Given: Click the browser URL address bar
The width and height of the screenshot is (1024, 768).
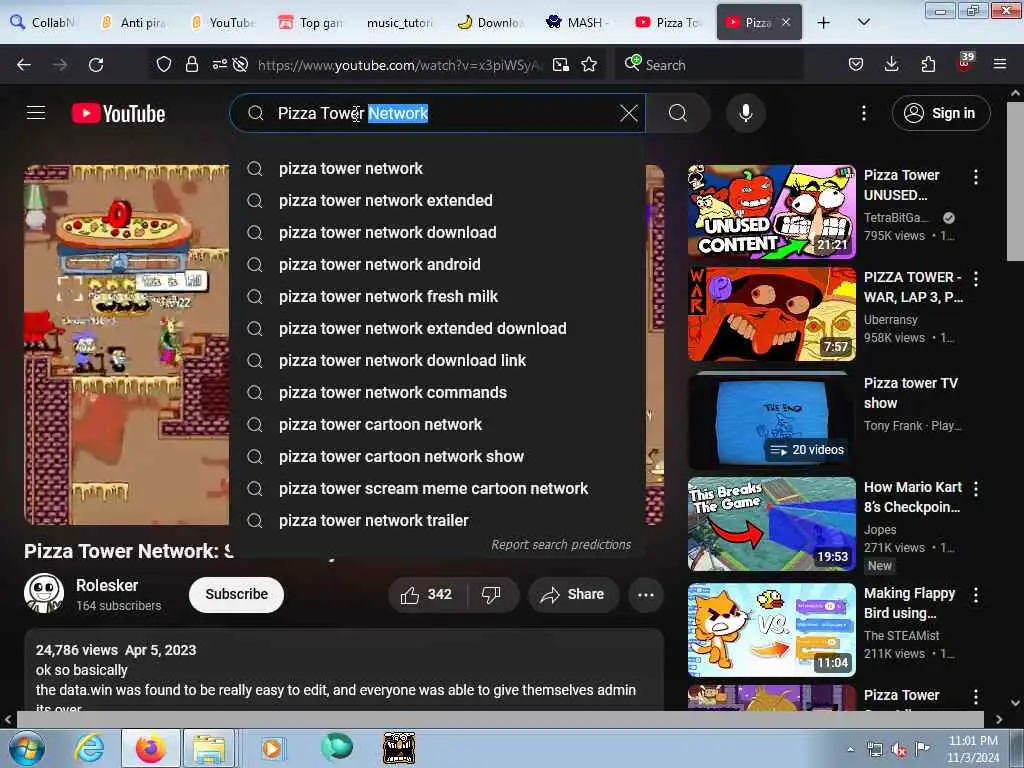Looking at the screenshot, I should [x=400, y=65].
